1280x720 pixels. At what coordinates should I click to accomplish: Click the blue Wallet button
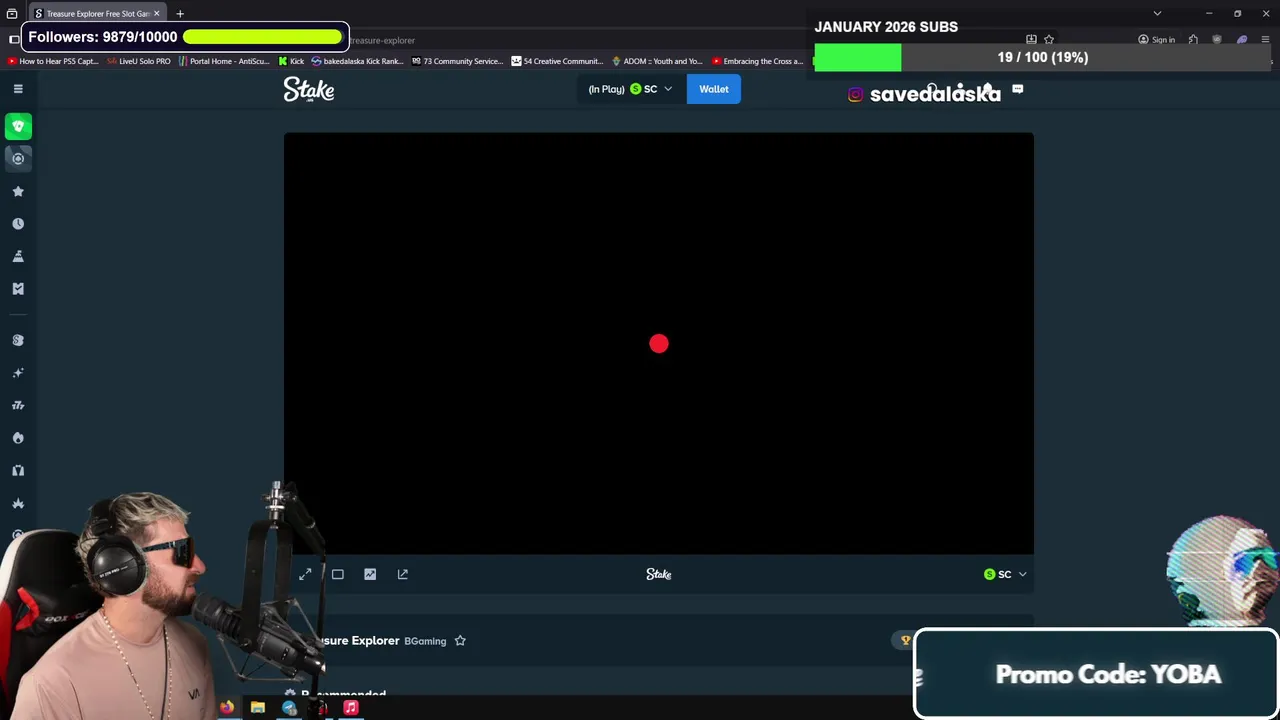pos(714,89)
